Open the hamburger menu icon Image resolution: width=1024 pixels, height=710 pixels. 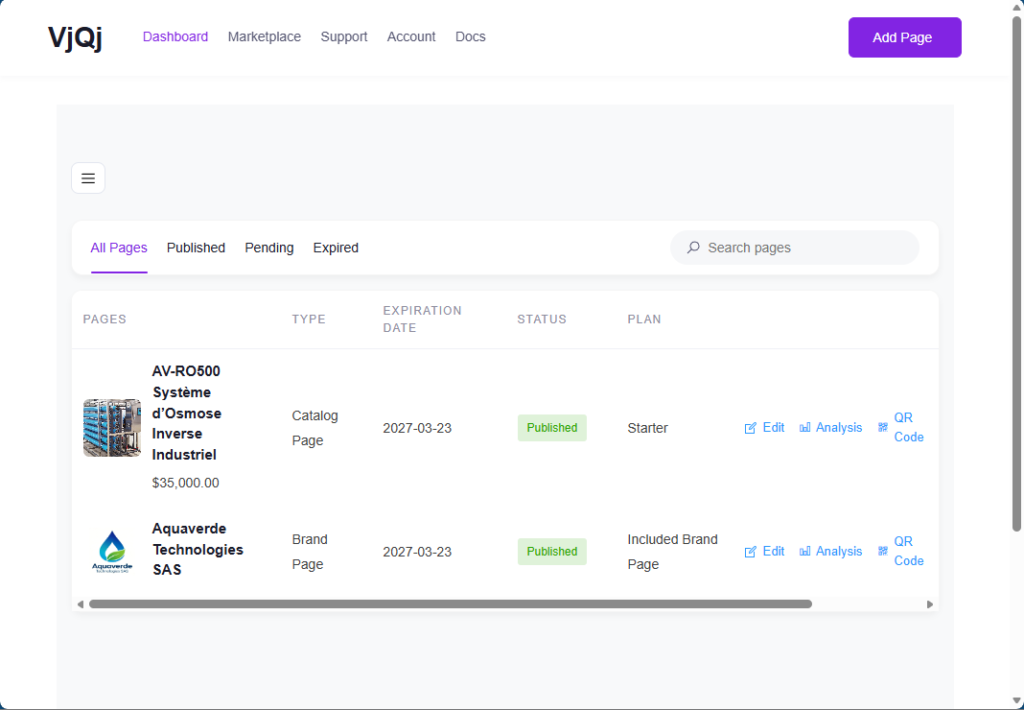coord(88,178)
